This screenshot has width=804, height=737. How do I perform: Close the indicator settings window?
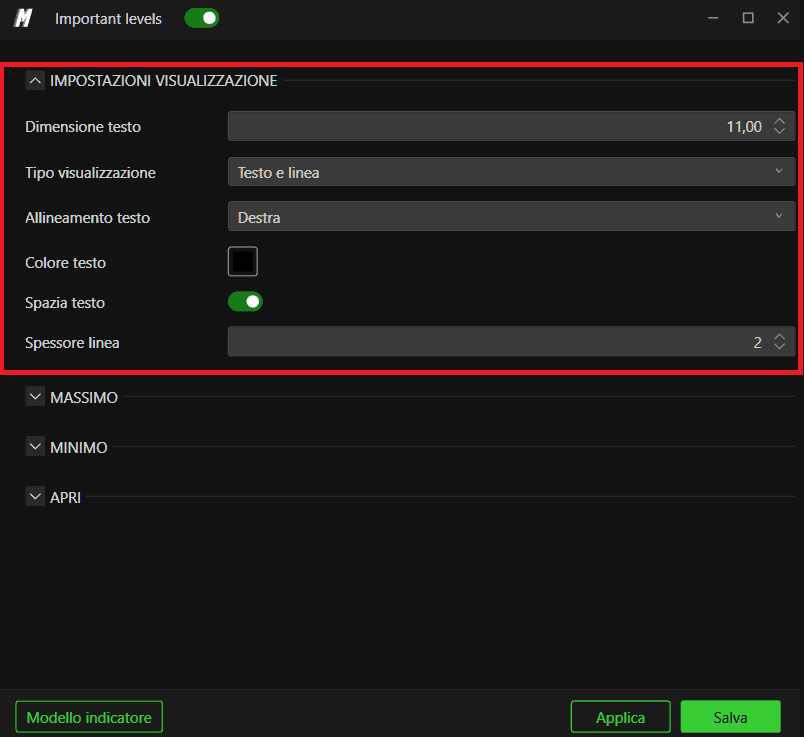point(783,18)
